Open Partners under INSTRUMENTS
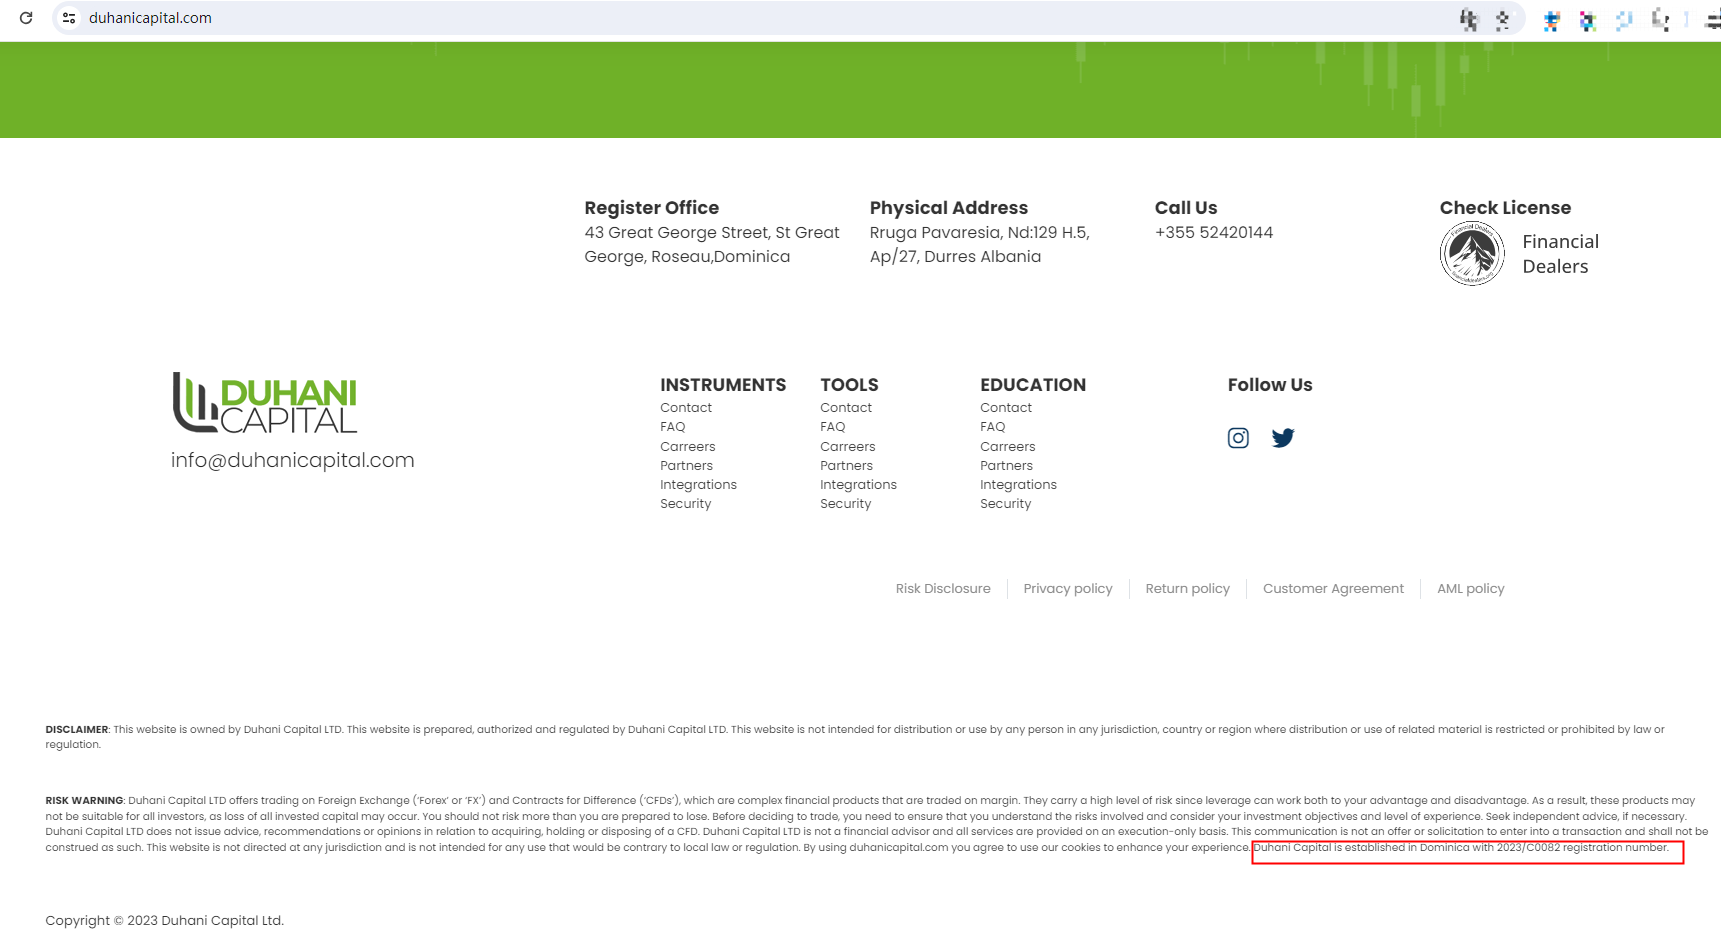This screenshot has height=941, width=1721. (687, 466)
